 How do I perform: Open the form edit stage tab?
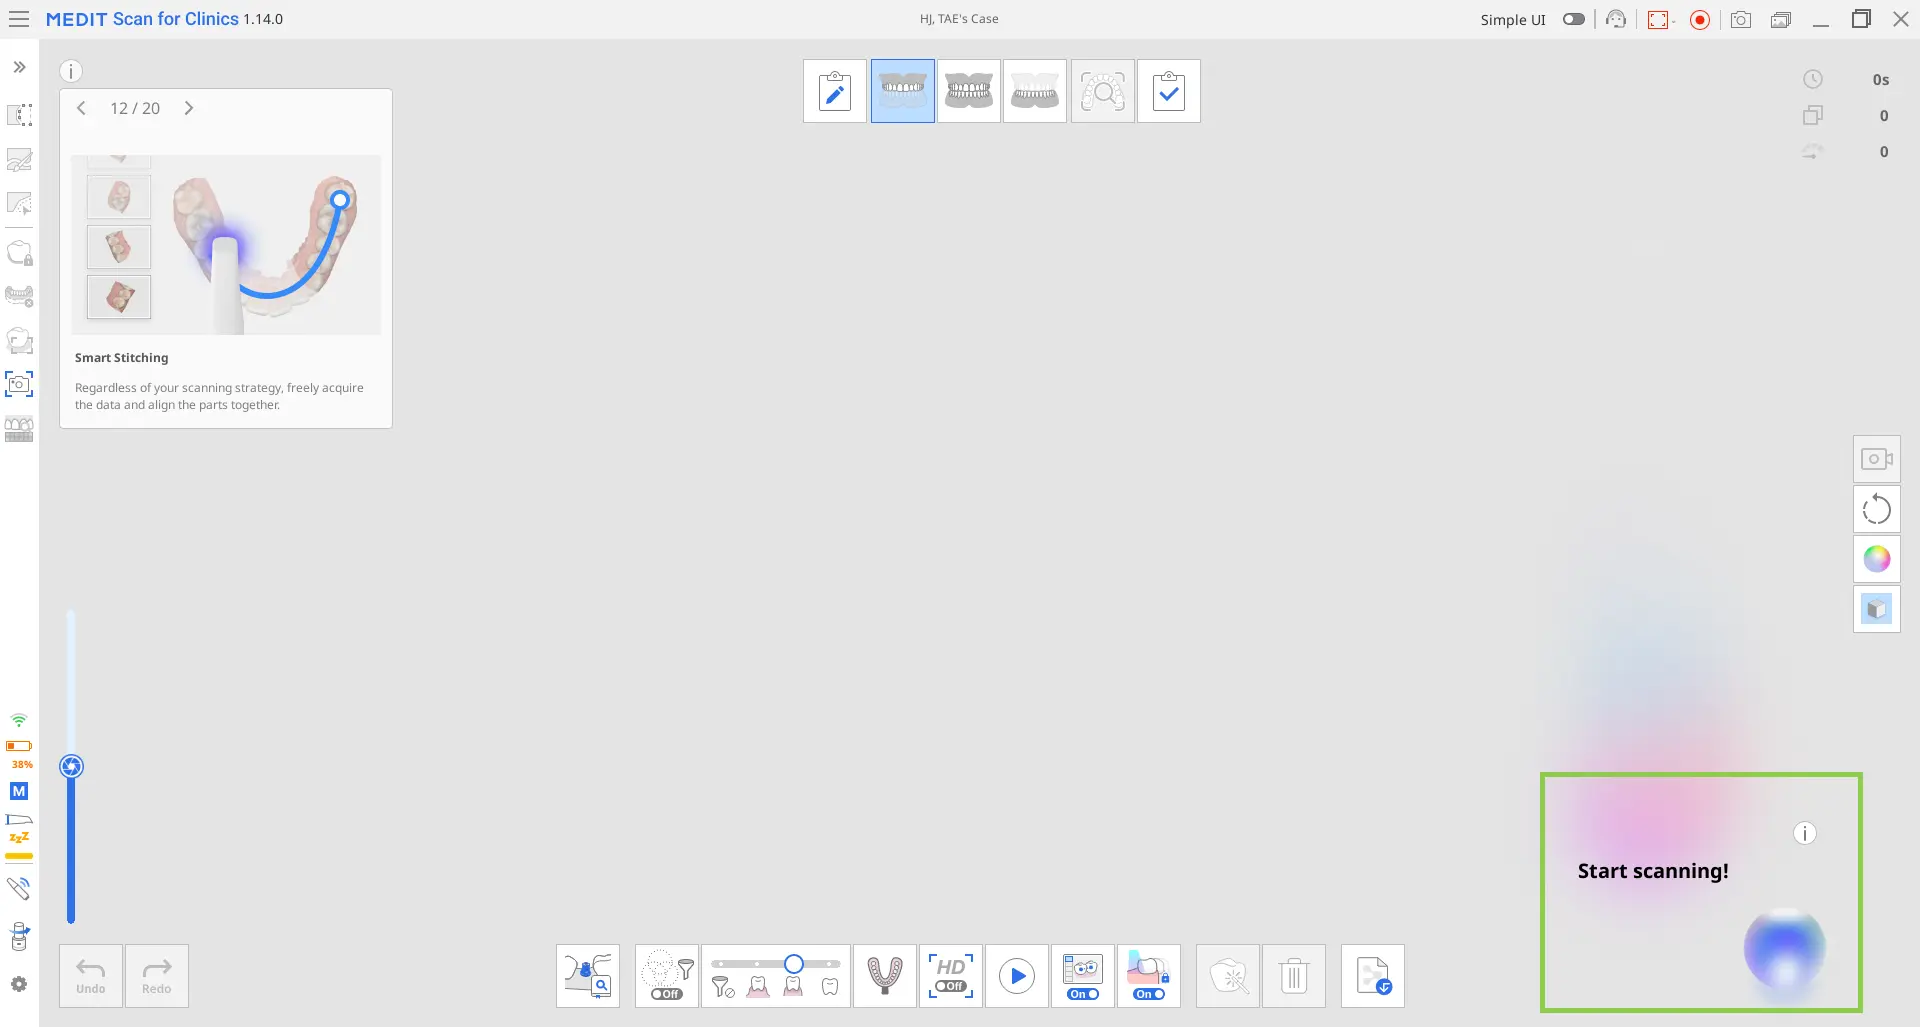point(835,91)
